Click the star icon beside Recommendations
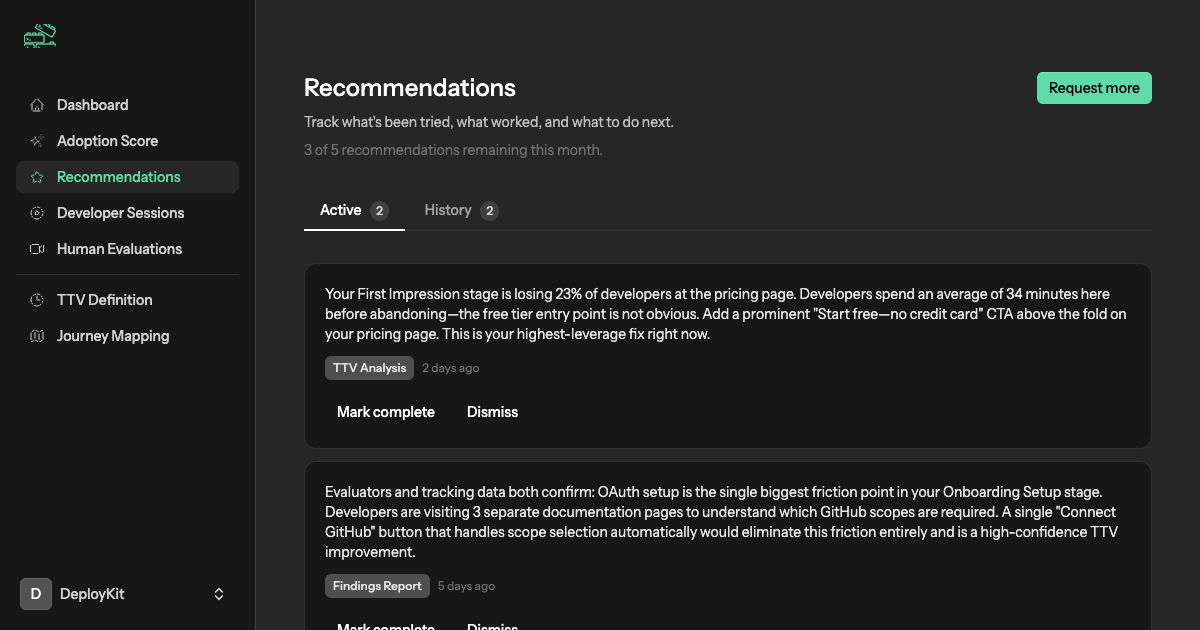 [37, 176]
